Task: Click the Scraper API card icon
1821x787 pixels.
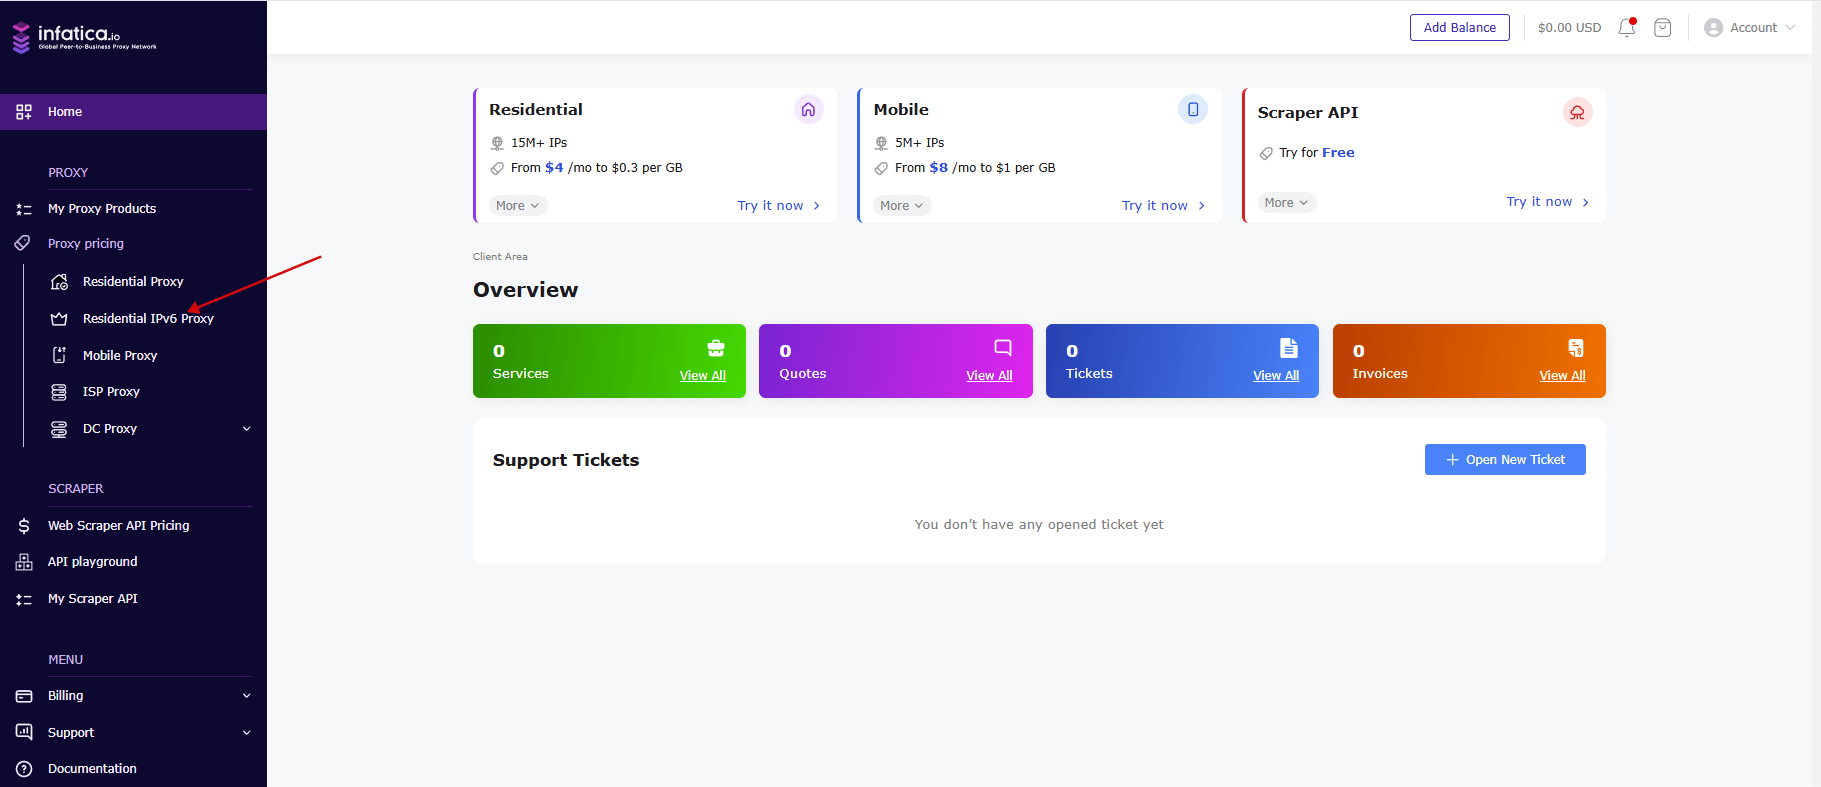Action: [x=1576, y=113]
